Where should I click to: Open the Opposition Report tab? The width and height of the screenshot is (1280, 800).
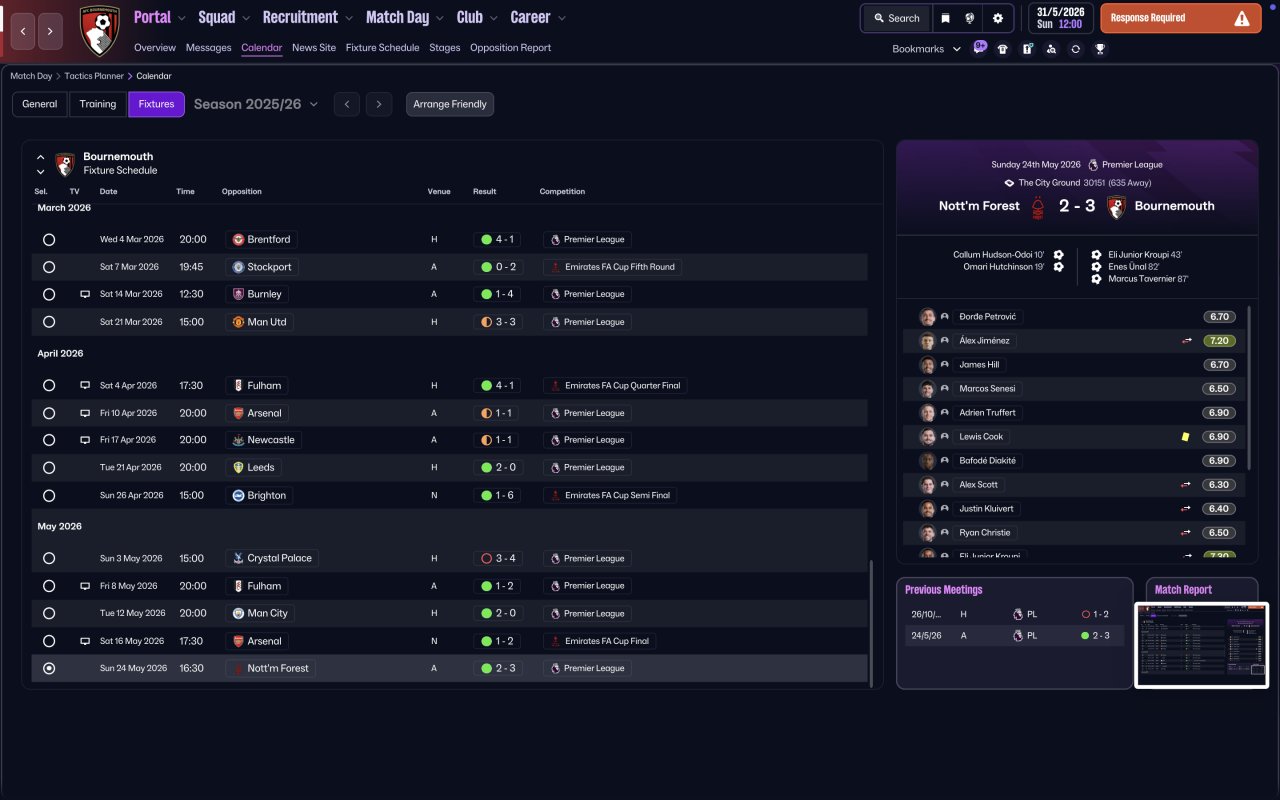click(x=510, y=48)
